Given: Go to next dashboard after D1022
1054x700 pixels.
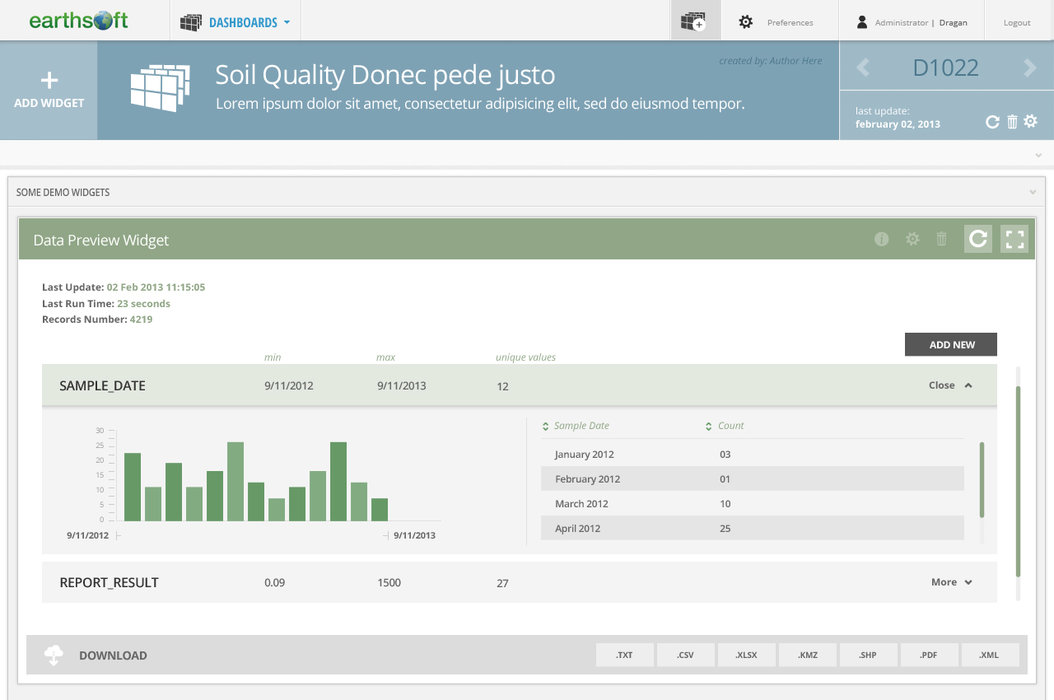Looking at the screenshot, I should pos(1029,68).
